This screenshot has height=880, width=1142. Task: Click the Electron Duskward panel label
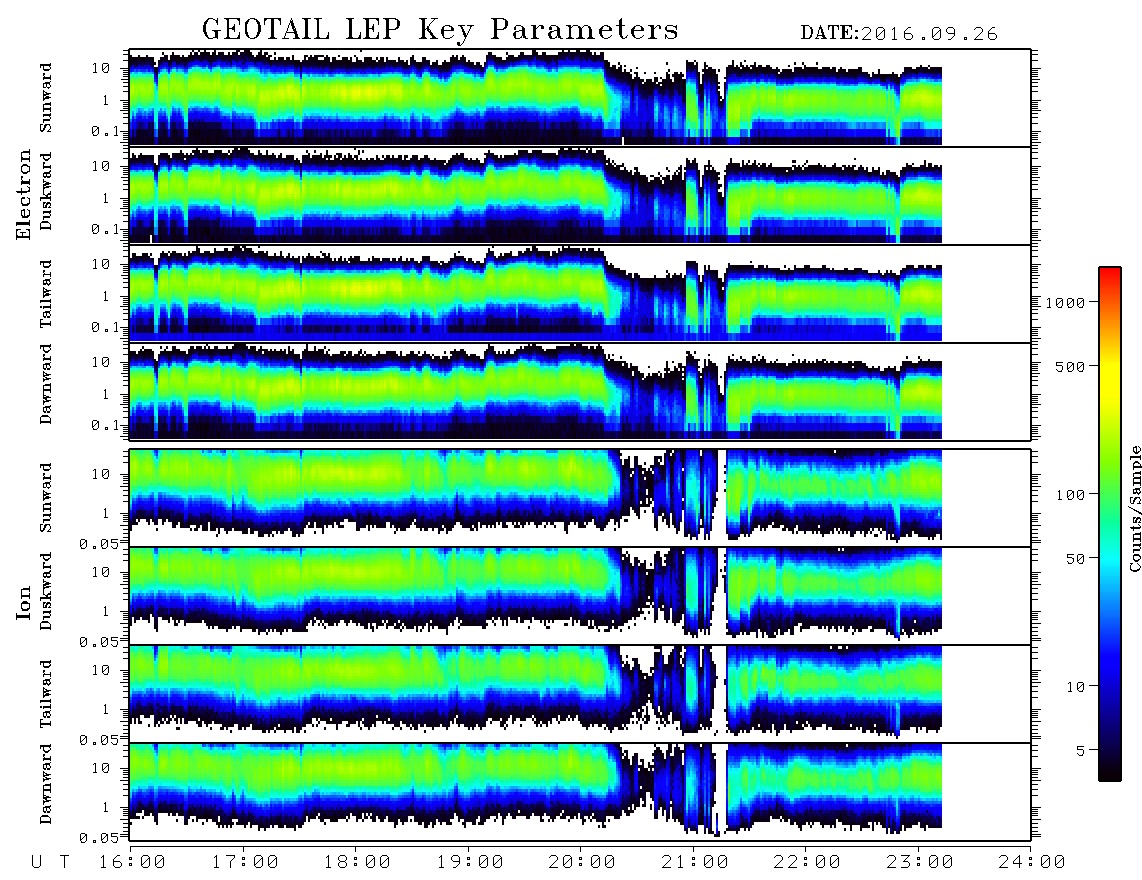[46, 192]
